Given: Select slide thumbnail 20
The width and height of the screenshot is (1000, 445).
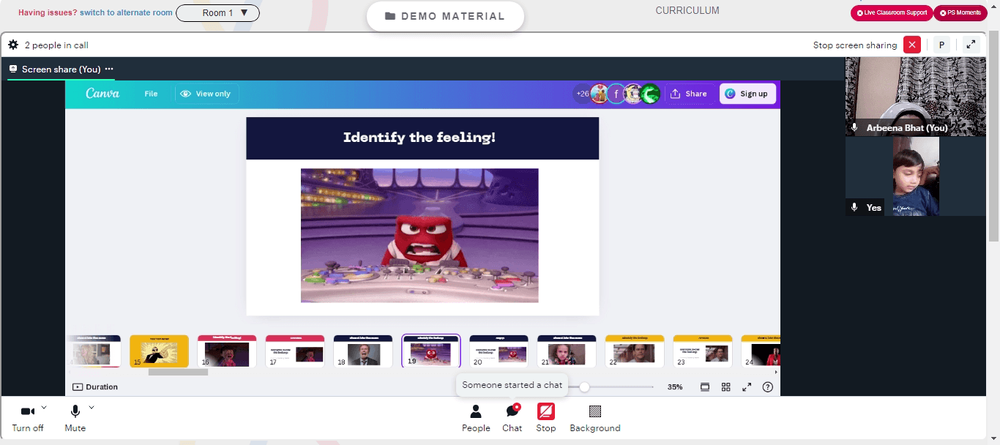Looking at the screenshot, I should [499, 351].
